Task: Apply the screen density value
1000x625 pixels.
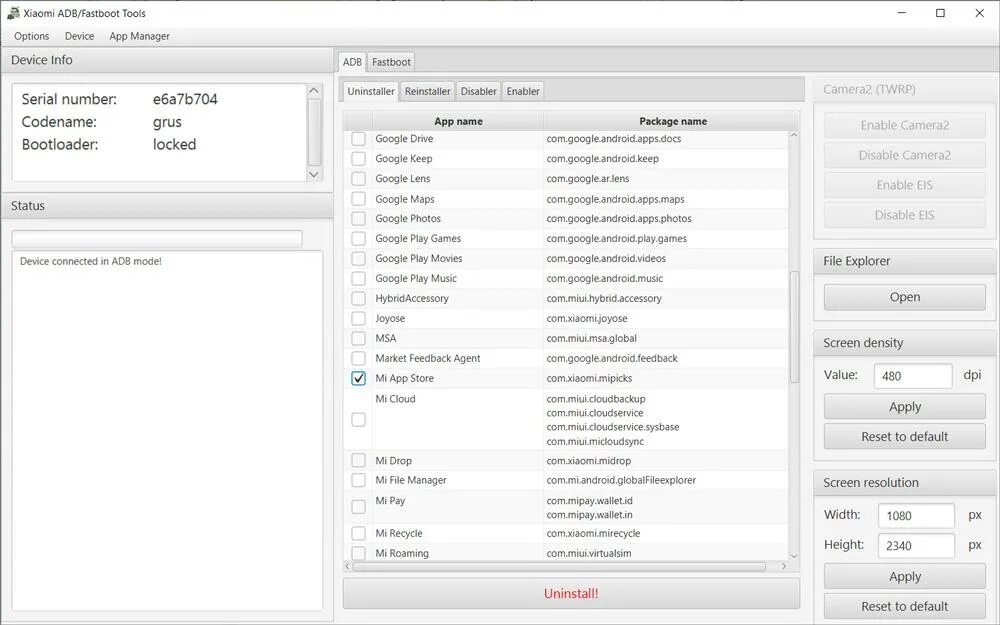Action: tap(904, 407)
